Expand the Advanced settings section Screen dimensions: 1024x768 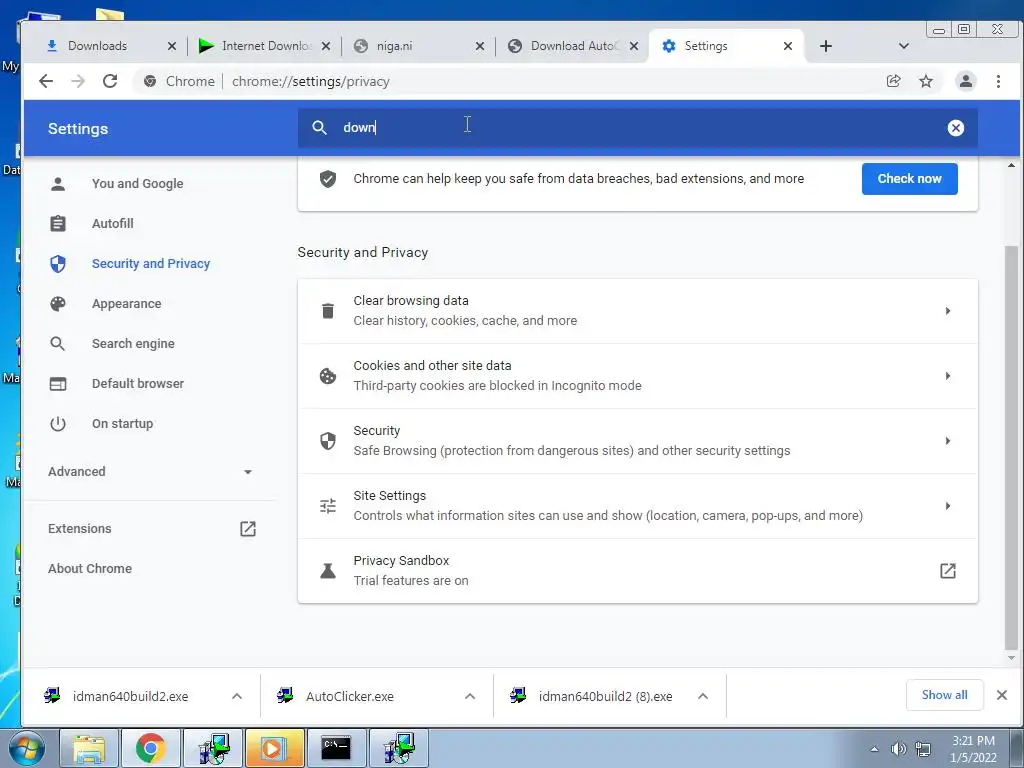click(150, 472)
